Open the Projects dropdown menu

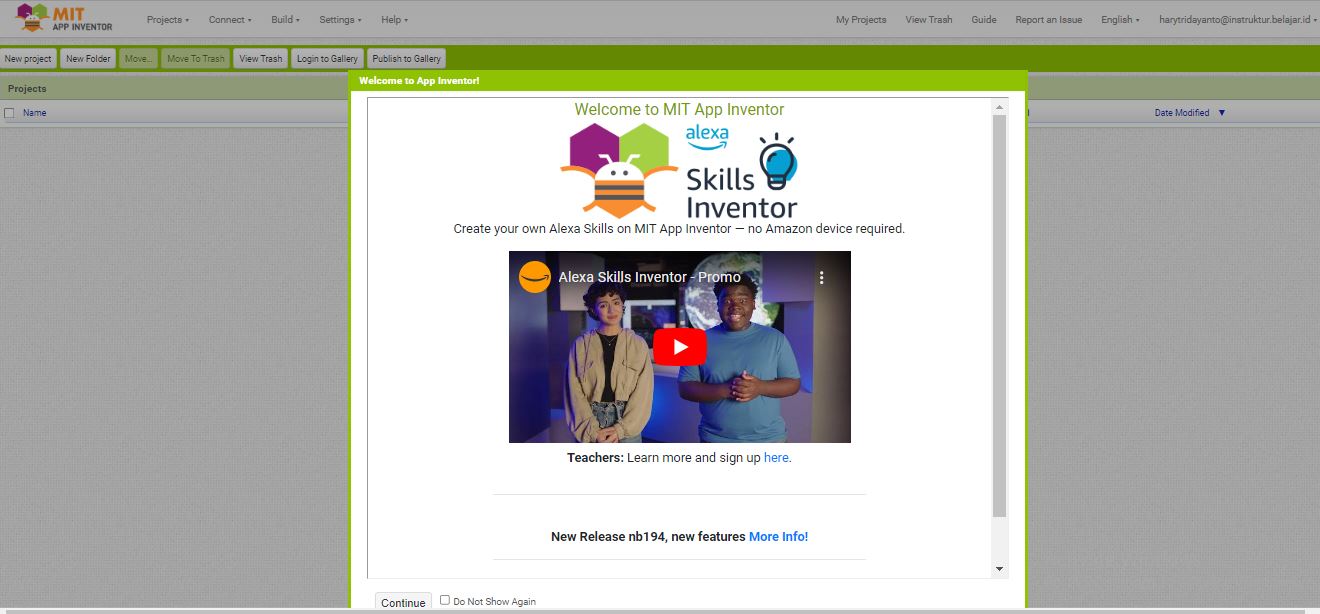click(166, 19)
